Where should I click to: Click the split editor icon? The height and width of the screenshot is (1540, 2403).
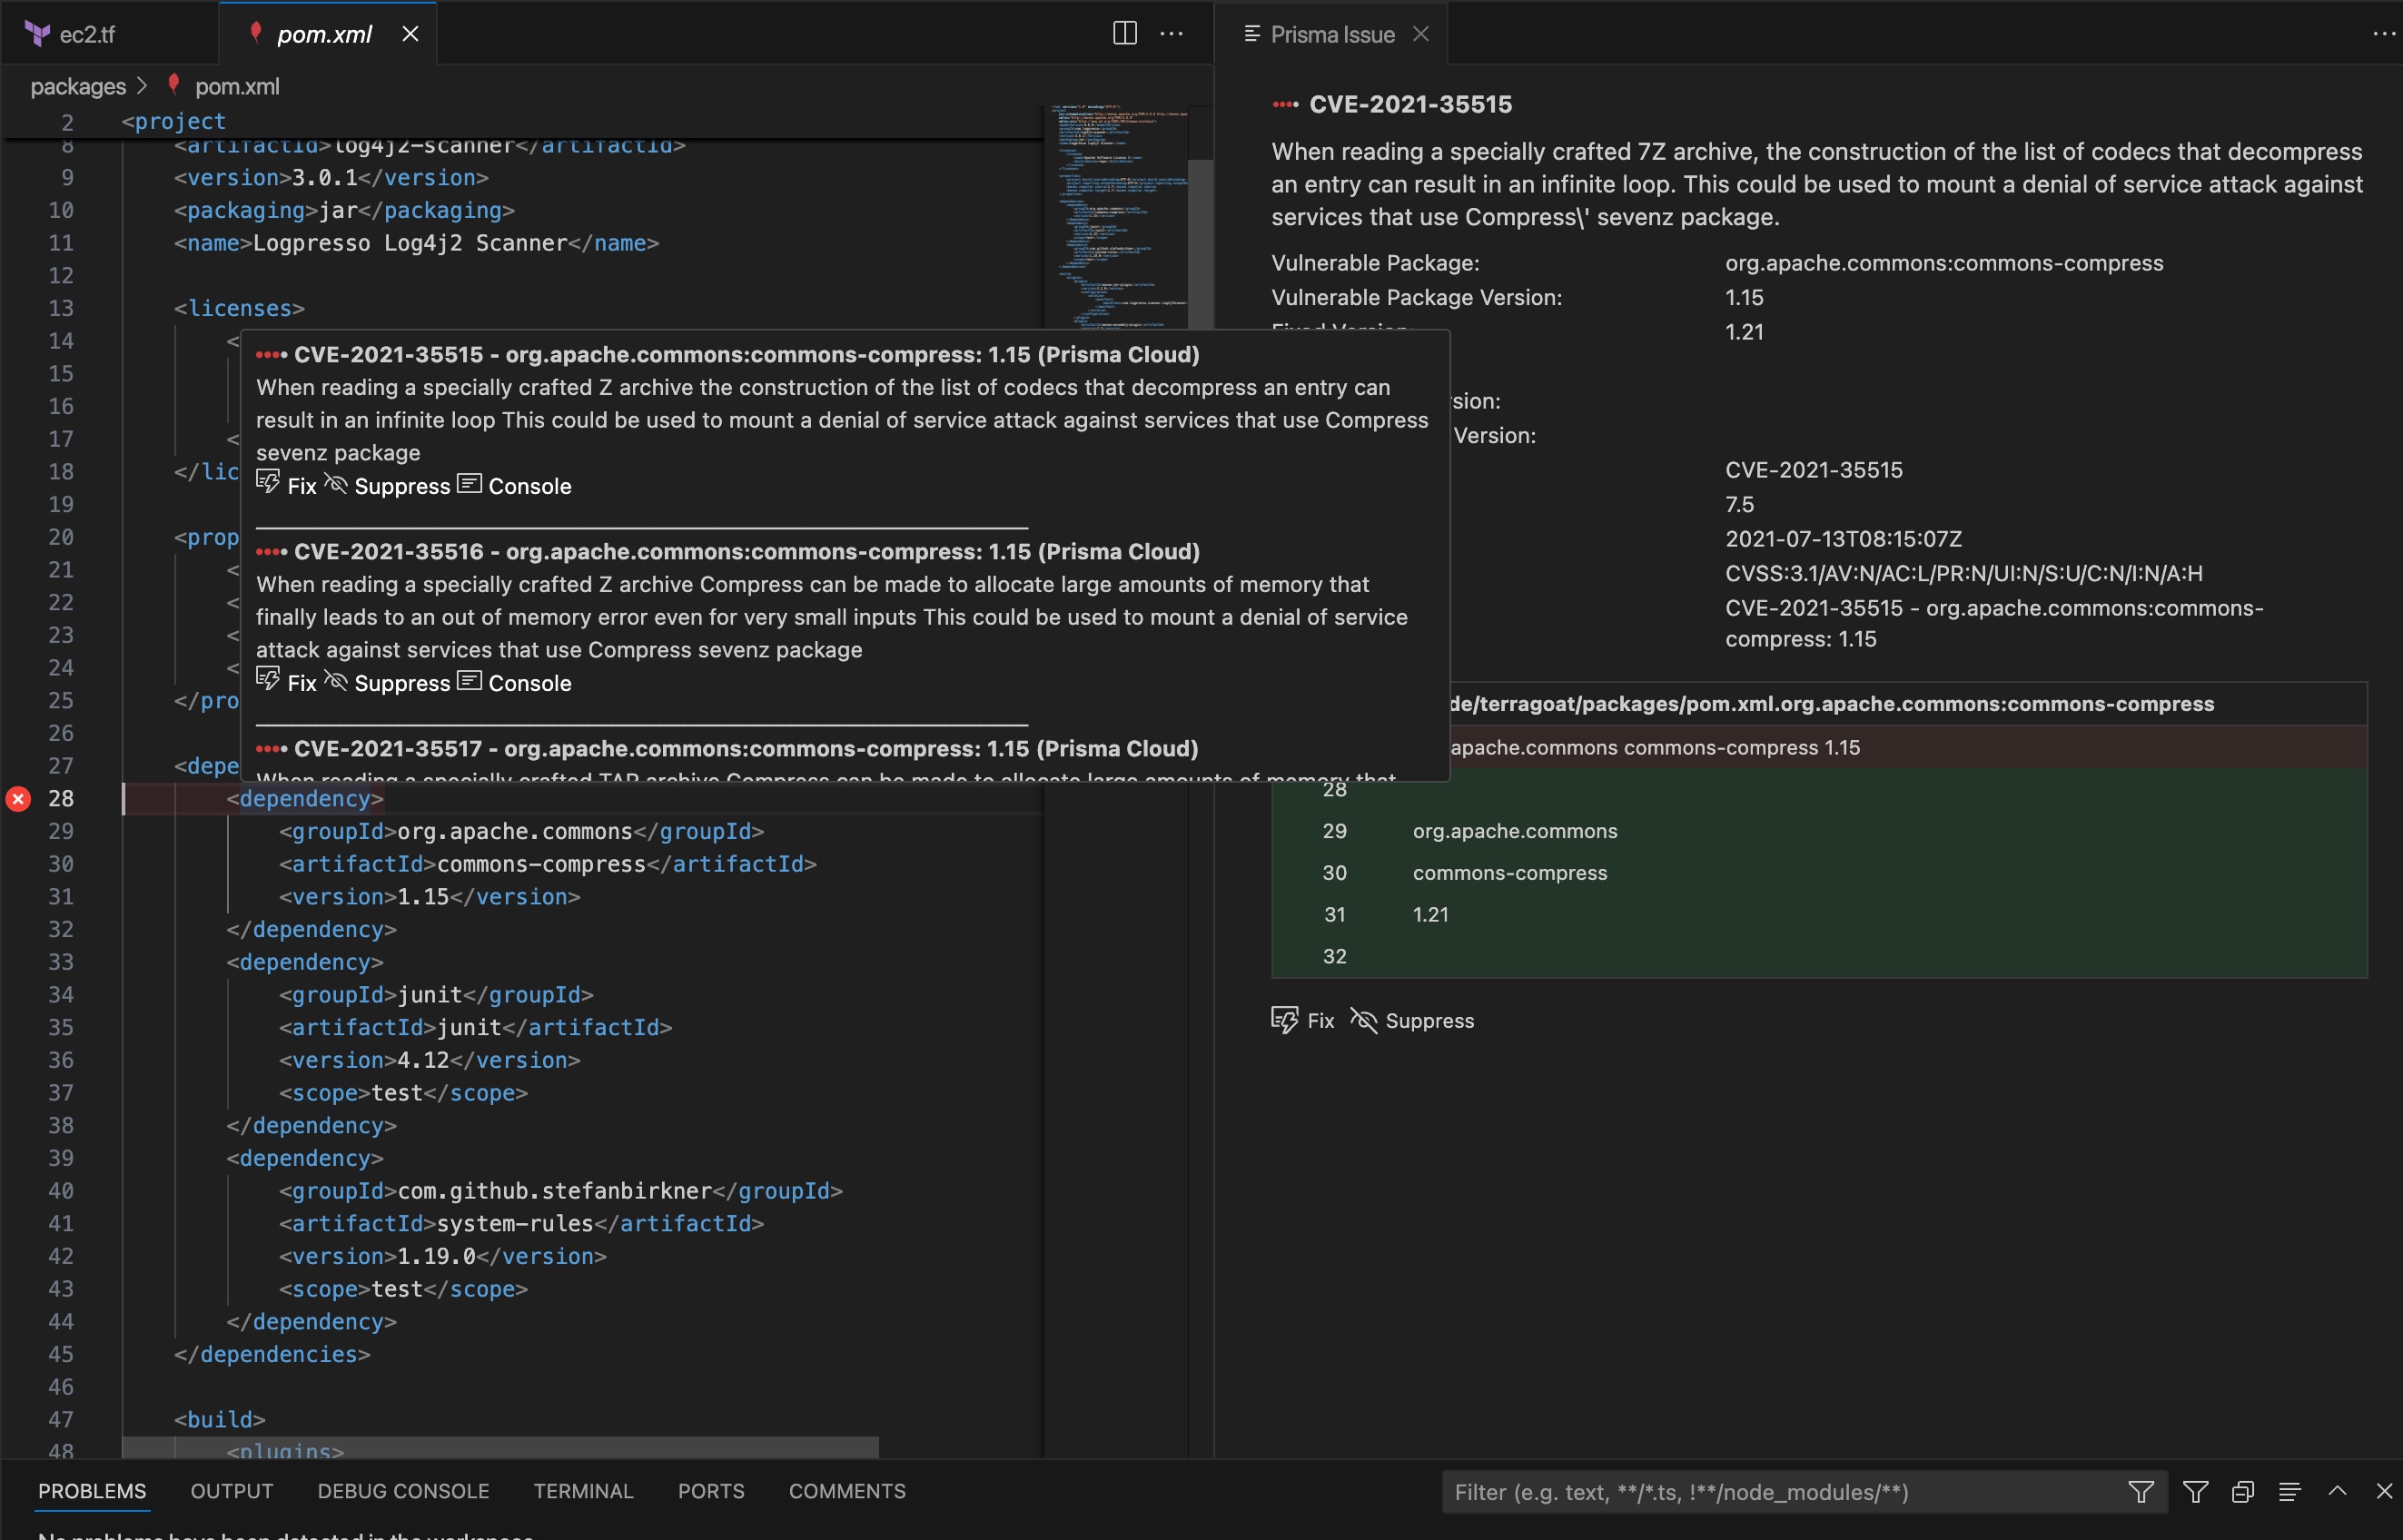(x=1123, y=33)
